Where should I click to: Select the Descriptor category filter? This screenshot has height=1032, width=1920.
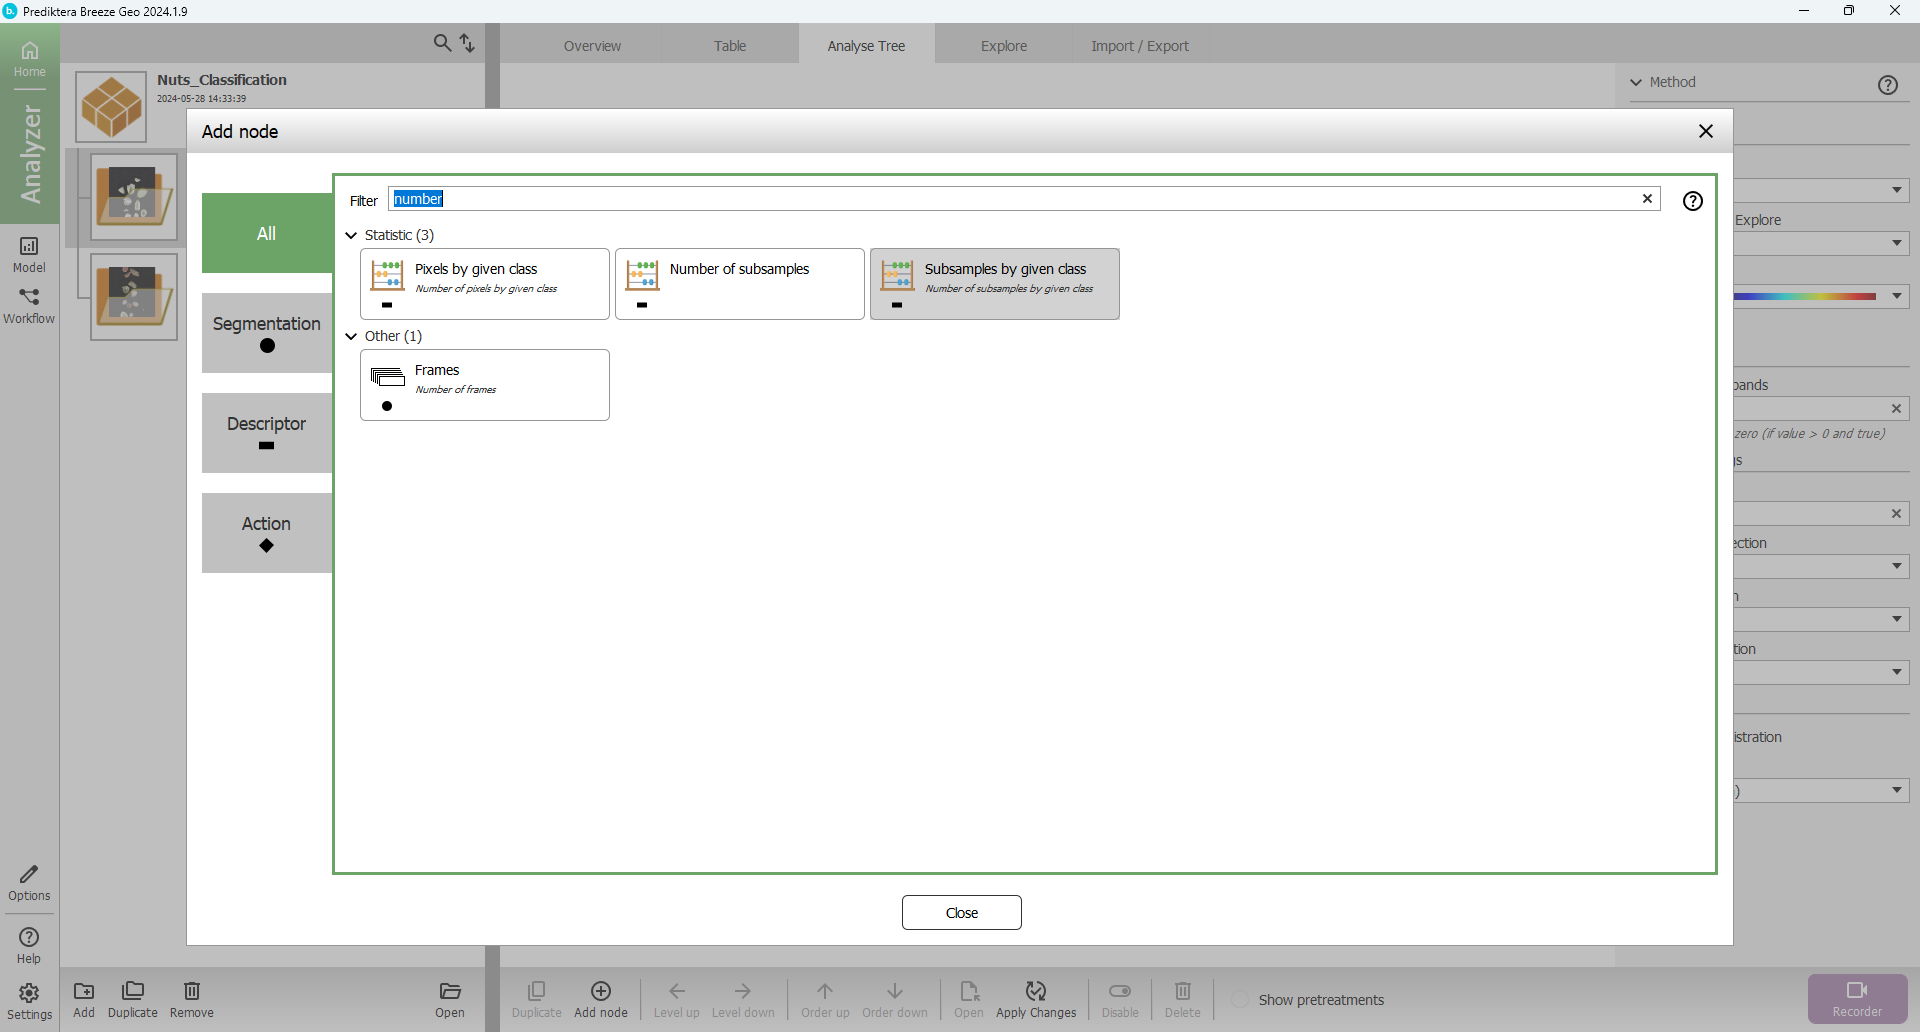[x=266, y=433]
